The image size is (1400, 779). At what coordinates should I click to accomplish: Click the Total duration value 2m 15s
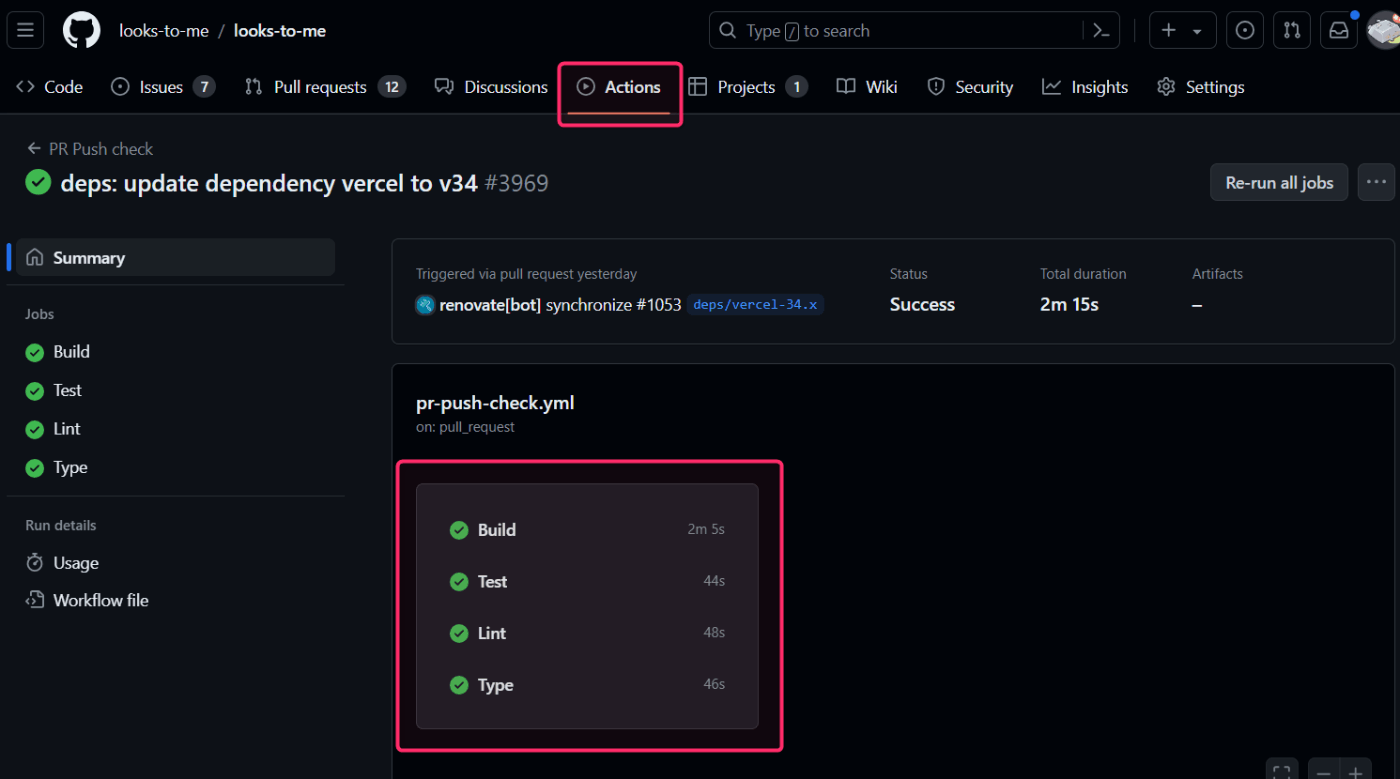tap(1069, 305)
